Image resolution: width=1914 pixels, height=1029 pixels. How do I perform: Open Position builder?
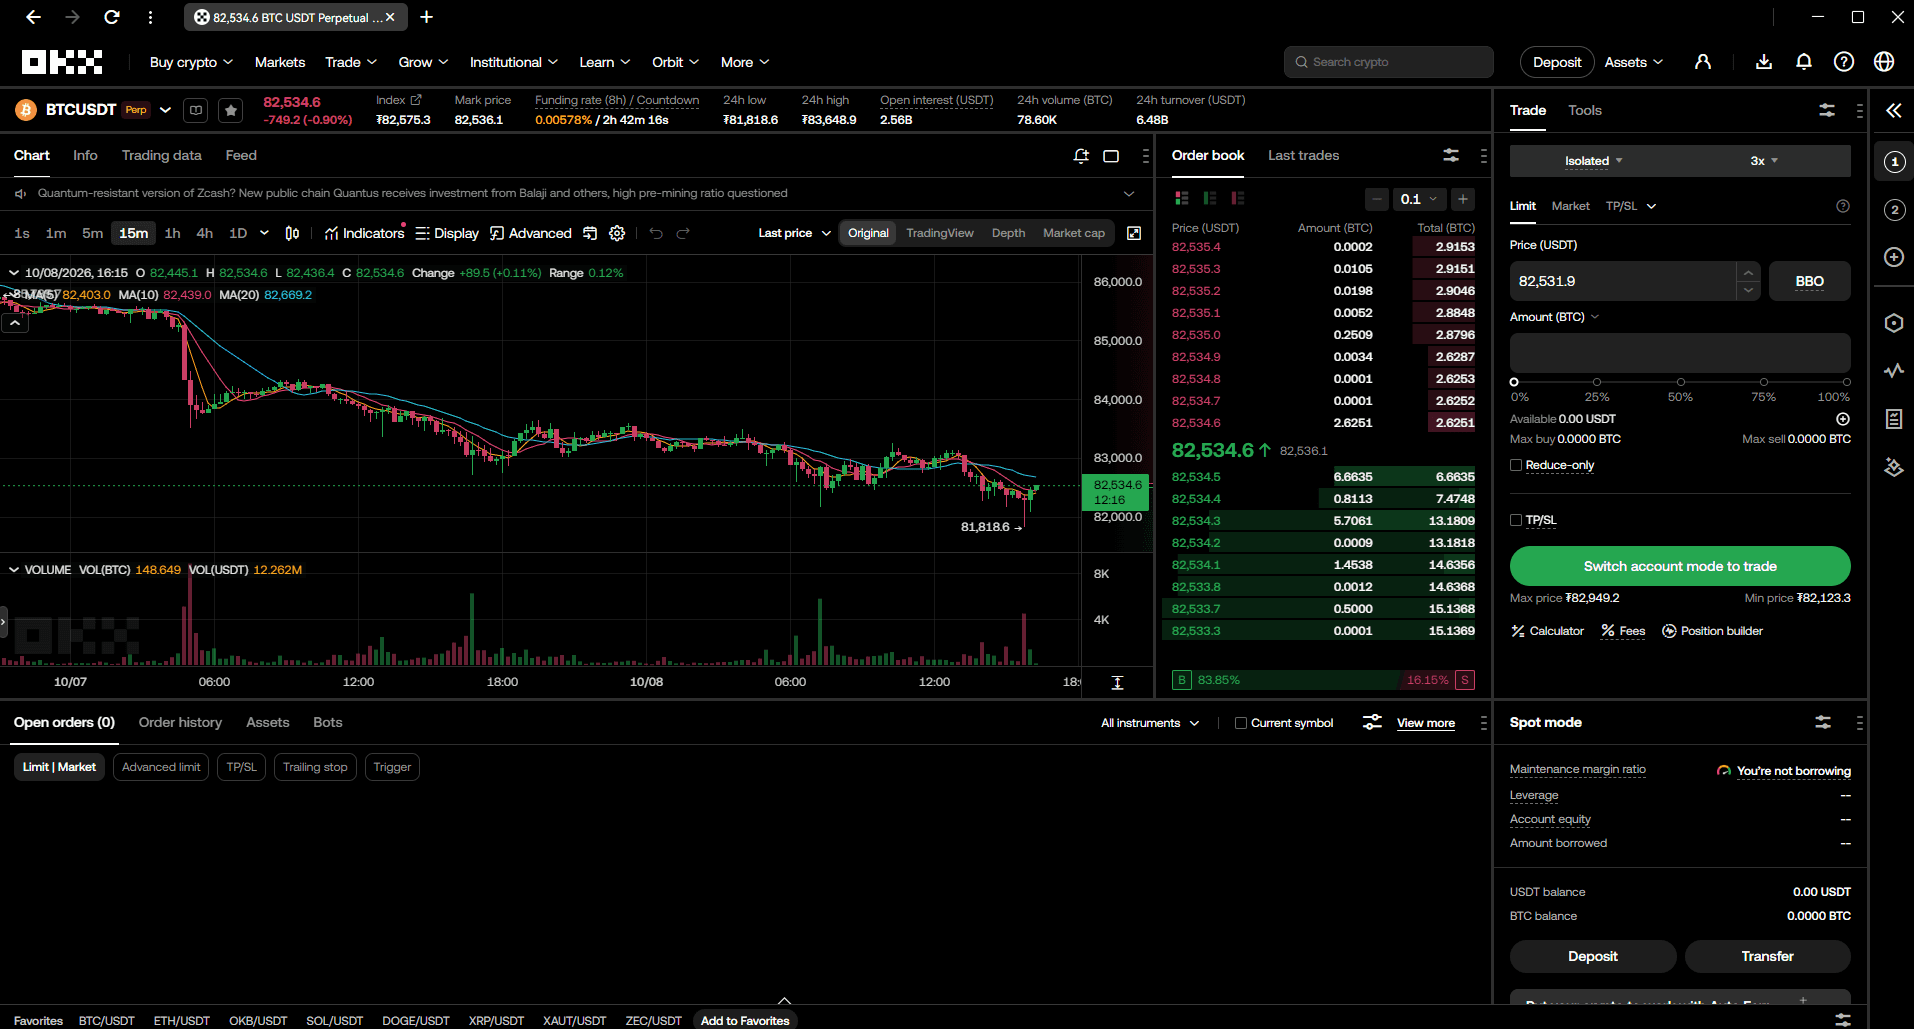coord(1712,631)
